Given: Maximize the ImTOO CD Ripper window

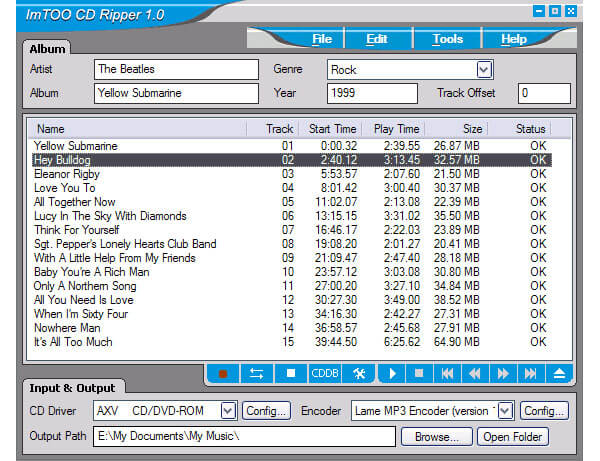Looking at the screenshot, I should [555, 11].
